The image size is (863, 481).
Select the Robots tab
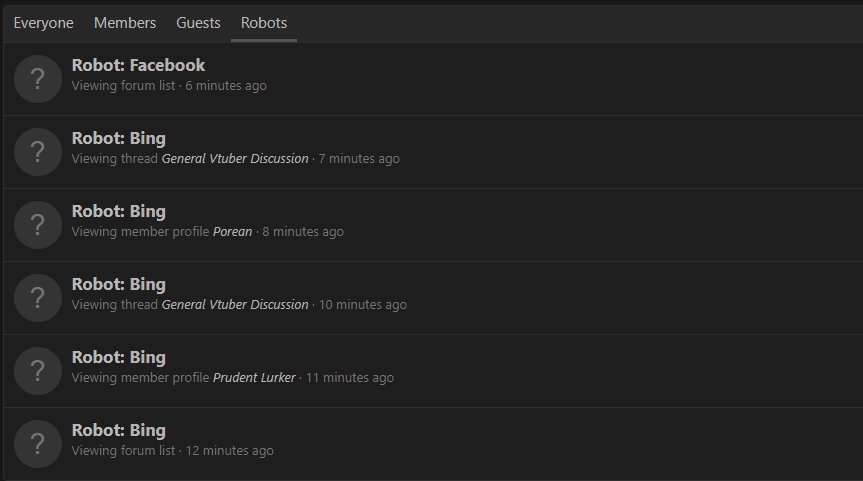click(x=264, y=23)
